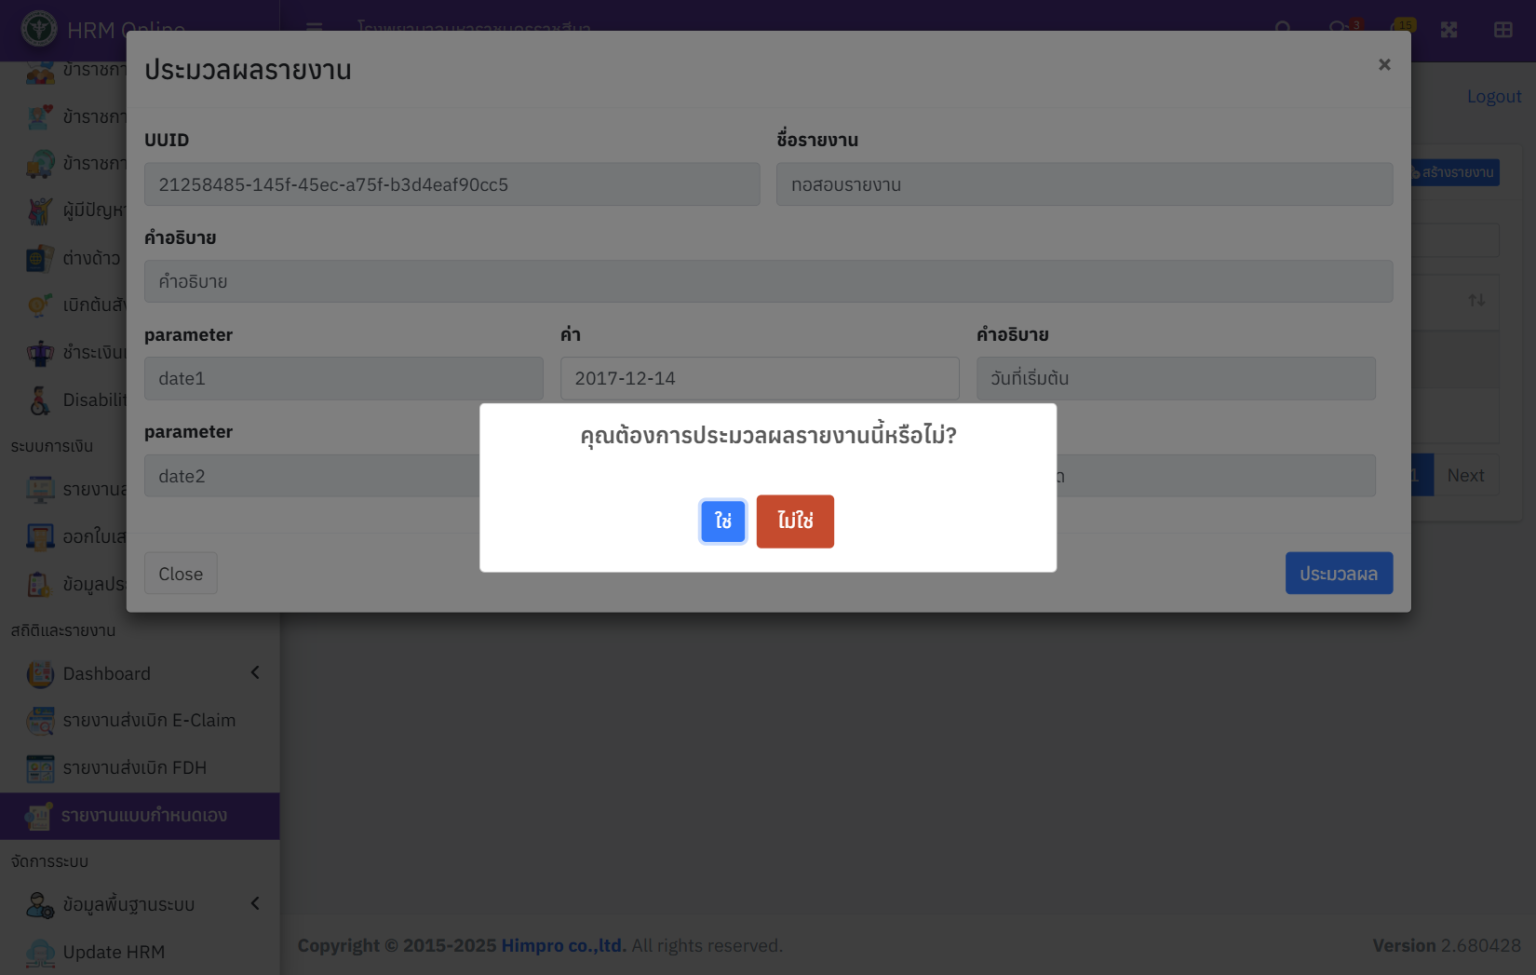Click the Disability sidebar icon

click(40, 400)
